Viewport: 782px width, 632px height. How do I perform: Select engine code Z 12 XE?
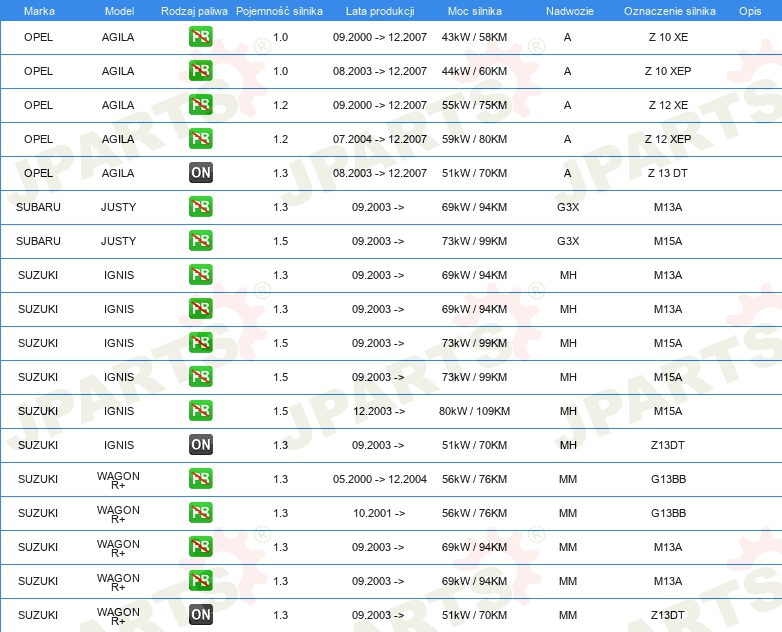pyautogui.click(x=668, y=105)
